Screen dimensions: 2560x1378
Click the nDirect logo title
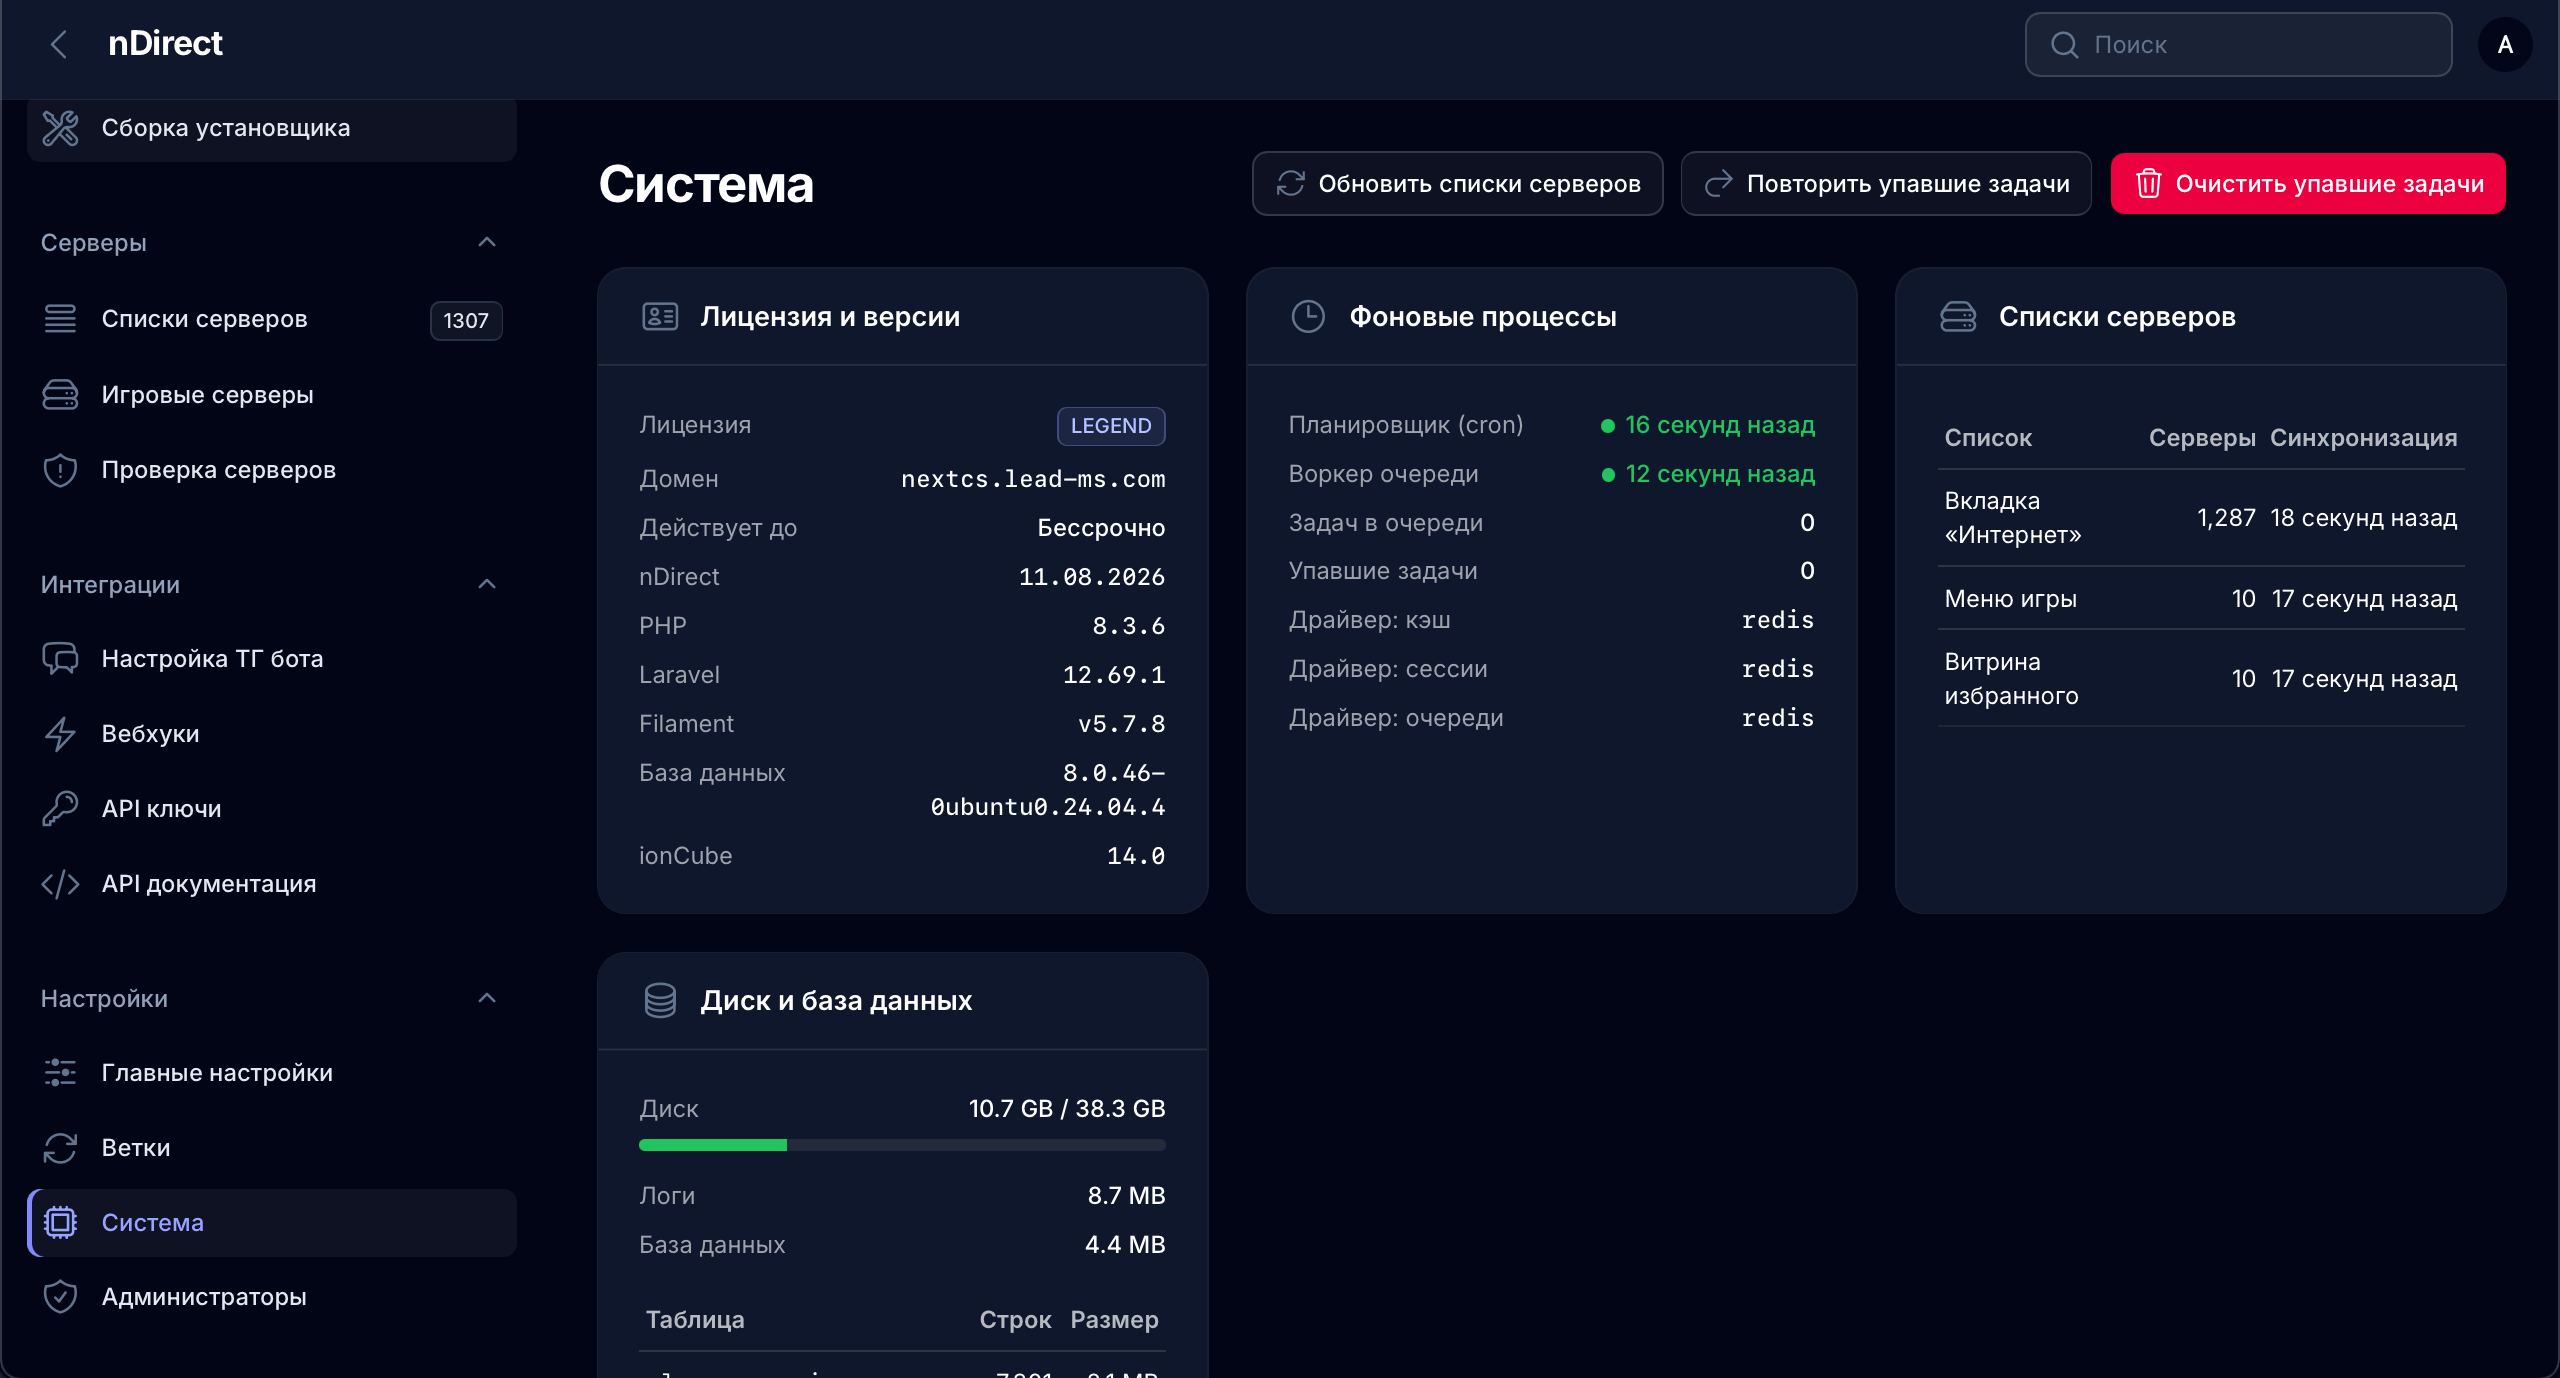[165, 44]
